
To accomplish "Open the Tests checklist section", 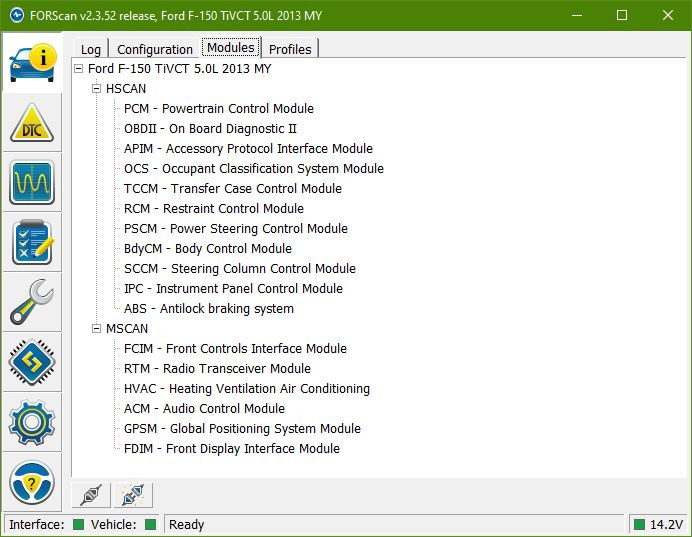I will click(32, 242).
